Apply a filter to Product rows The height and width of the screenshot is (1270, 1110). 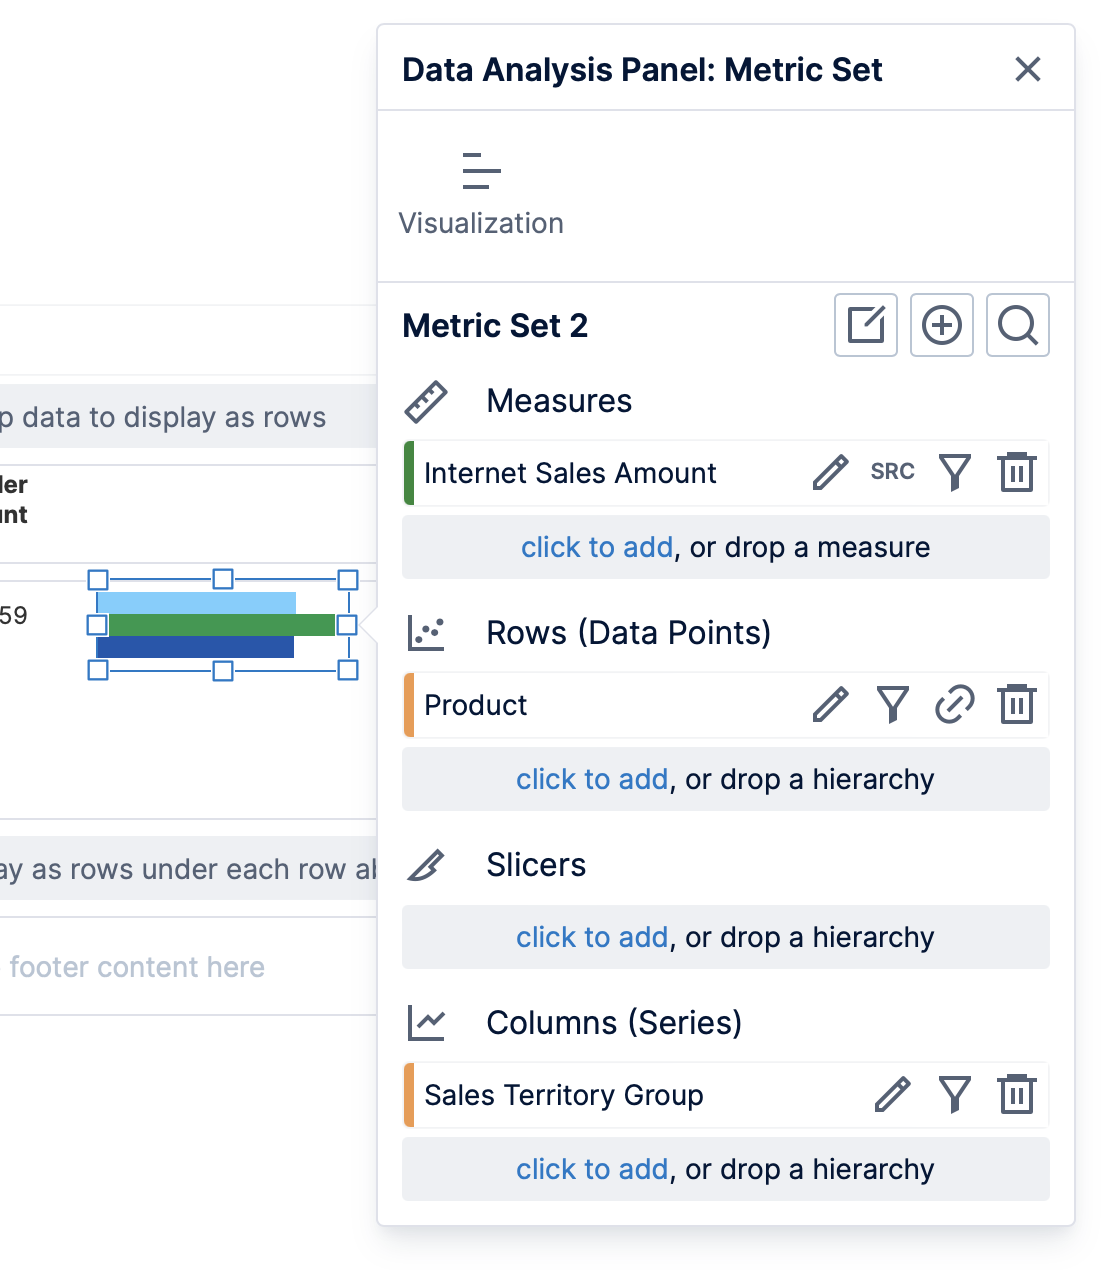[892, 705]
